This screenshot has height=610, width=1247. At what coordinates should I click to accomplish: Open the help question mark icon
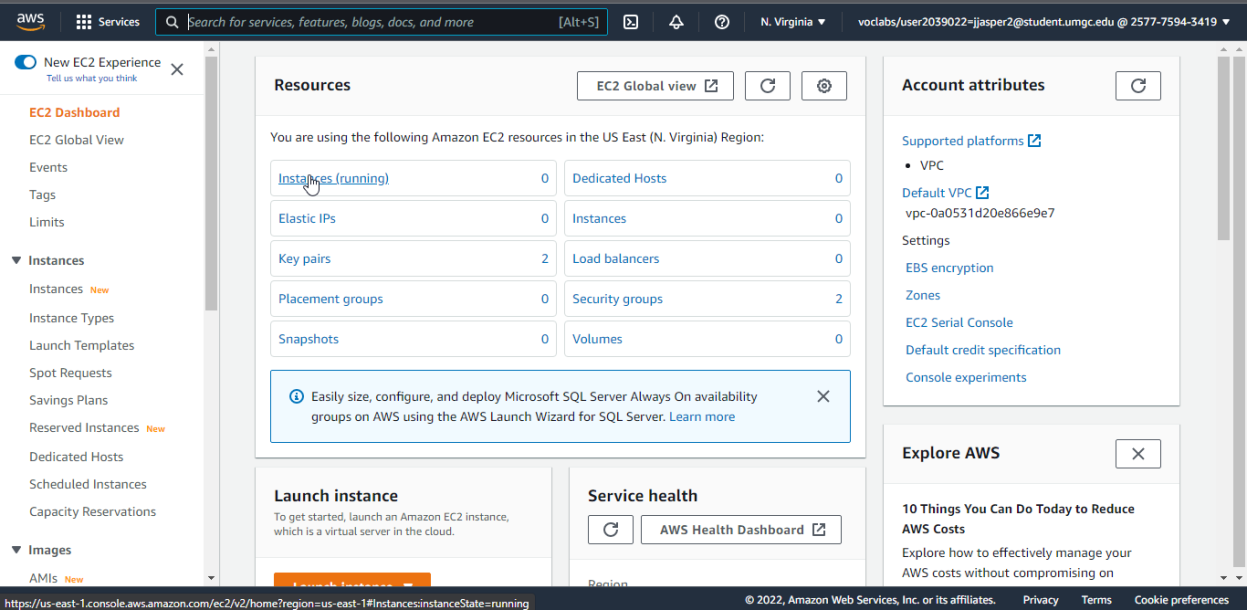click(722, 22)
